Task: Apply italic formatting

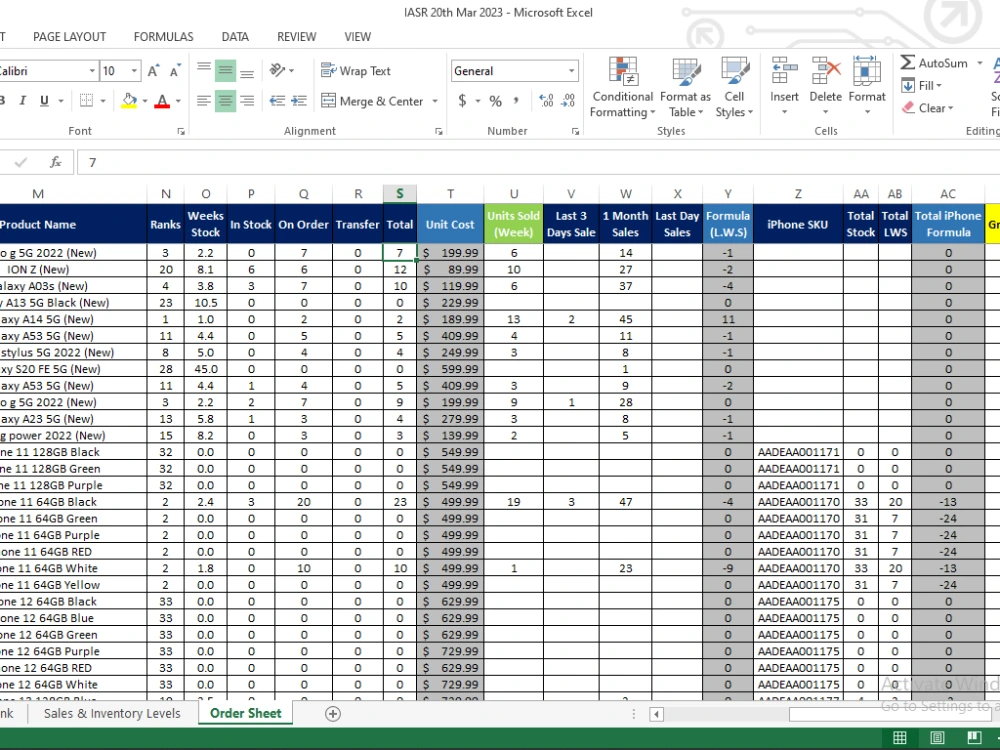Action: point(23,101)
